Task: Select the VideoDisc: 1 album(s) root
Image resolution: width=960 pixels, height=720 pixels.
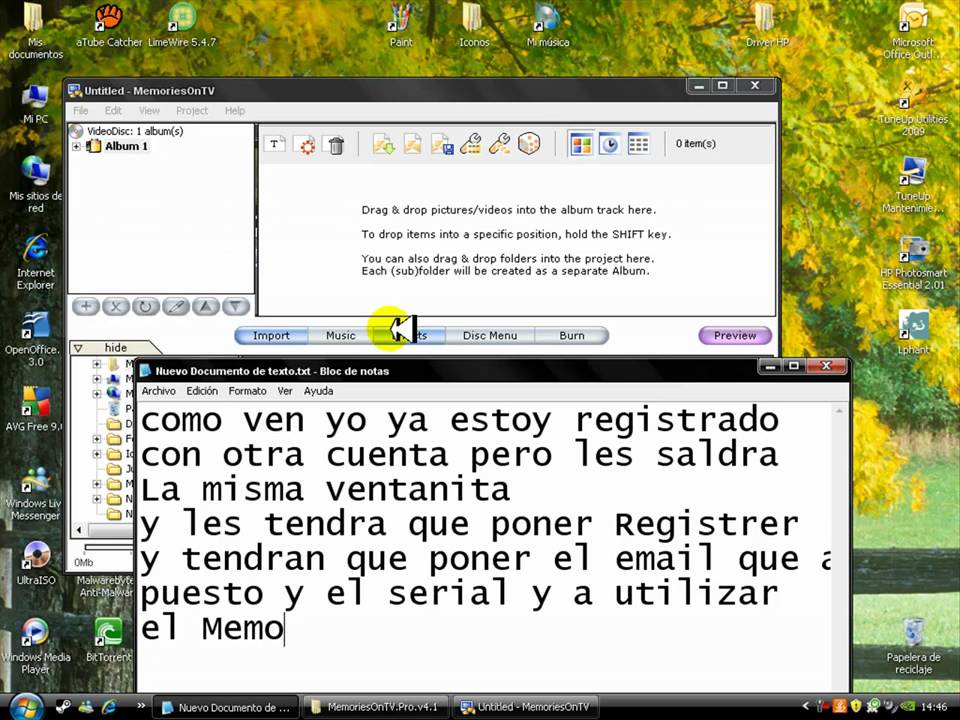Action: pyautogui.click(x=135, y=131)
